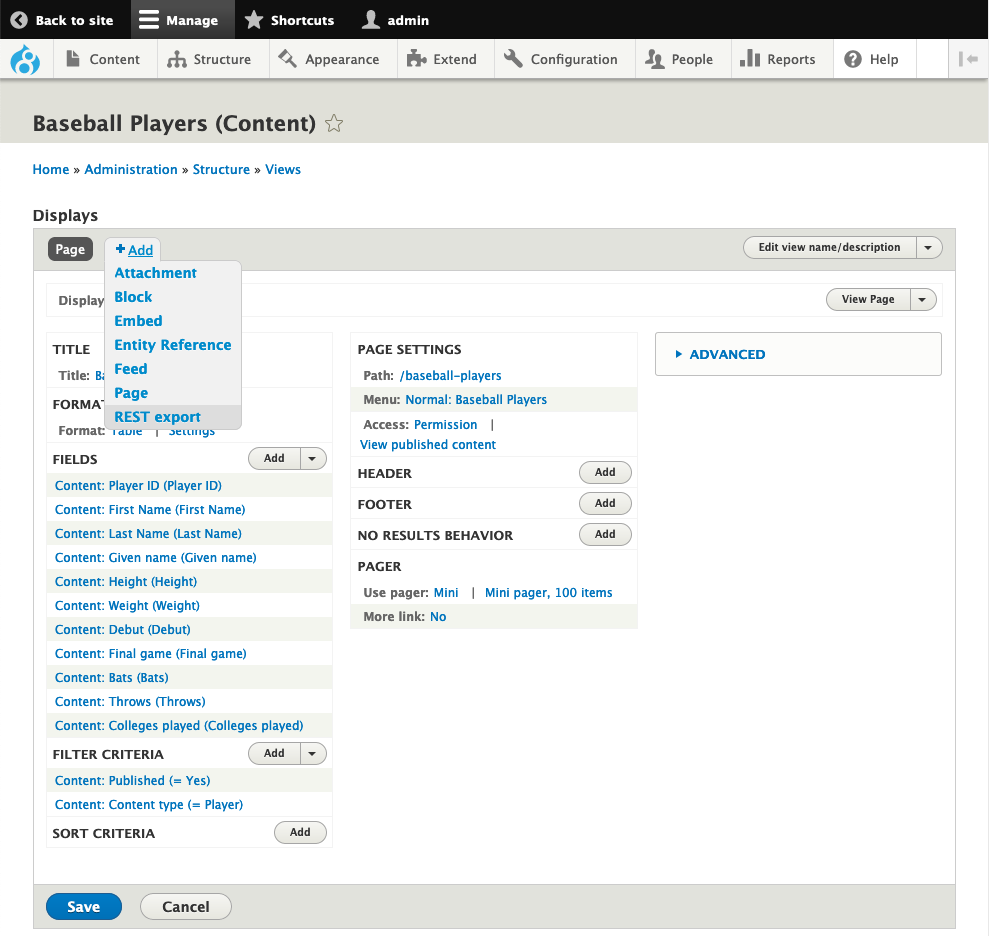Toggle the favorite star beside Baseball Players
The width and height of the screenshot is (989, 936).
[x=333, y=123]
